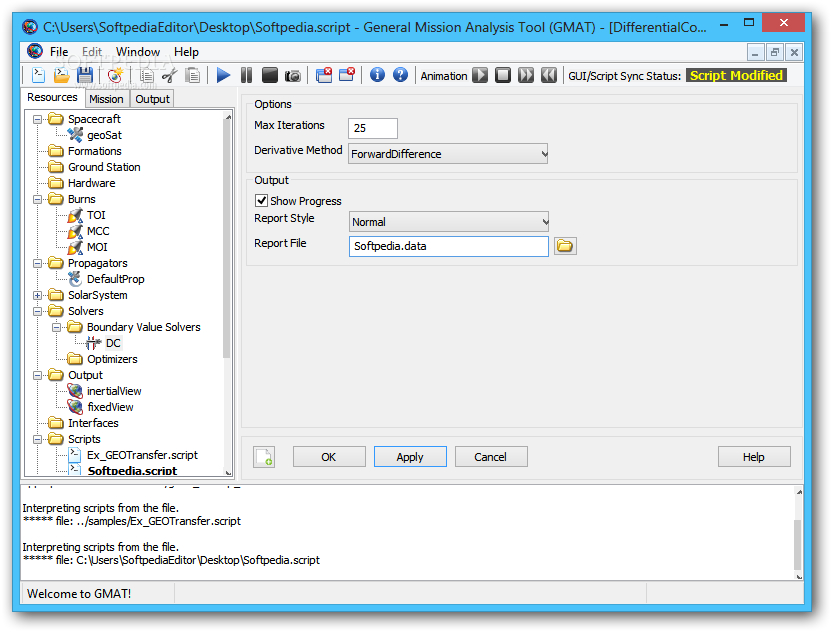Select the Softpedia.script tree item
Viewport: 832px width, 632px height.
(x=132, y=471)
